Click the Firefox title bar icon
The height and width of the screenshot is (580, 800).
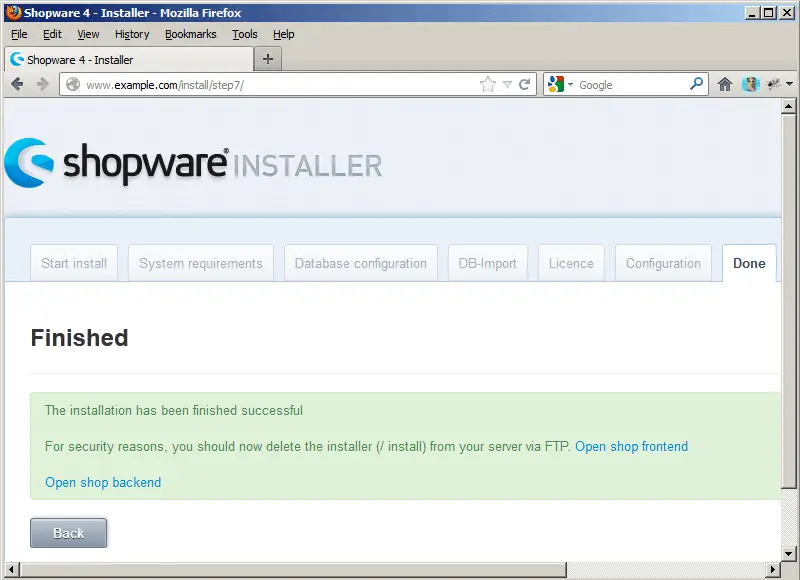[x=14, y=12]
